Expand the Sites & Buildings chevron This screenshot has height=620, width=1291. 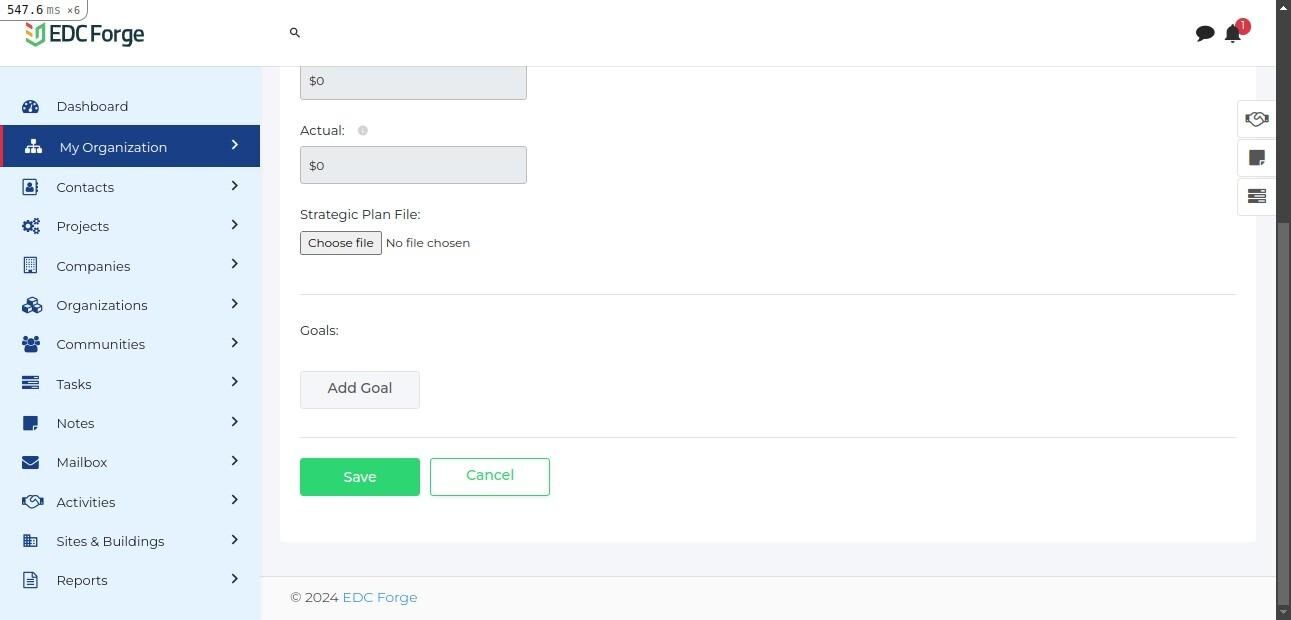click(x=235, y=540)
